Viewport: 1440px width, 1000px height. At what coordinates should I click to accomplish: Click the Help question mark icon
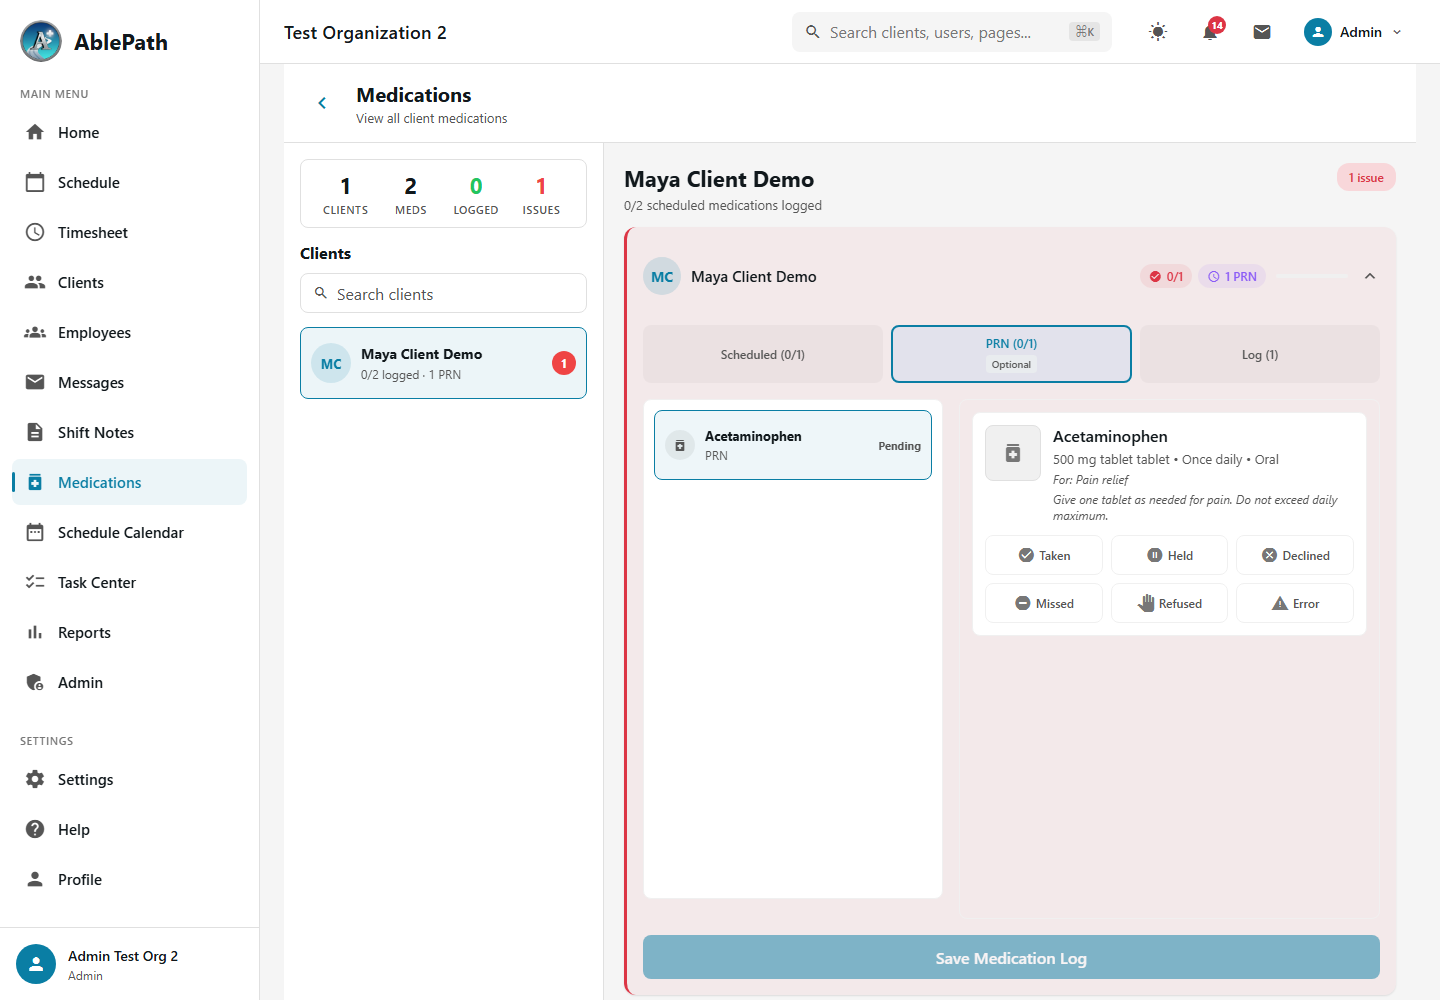pos(35,829)
